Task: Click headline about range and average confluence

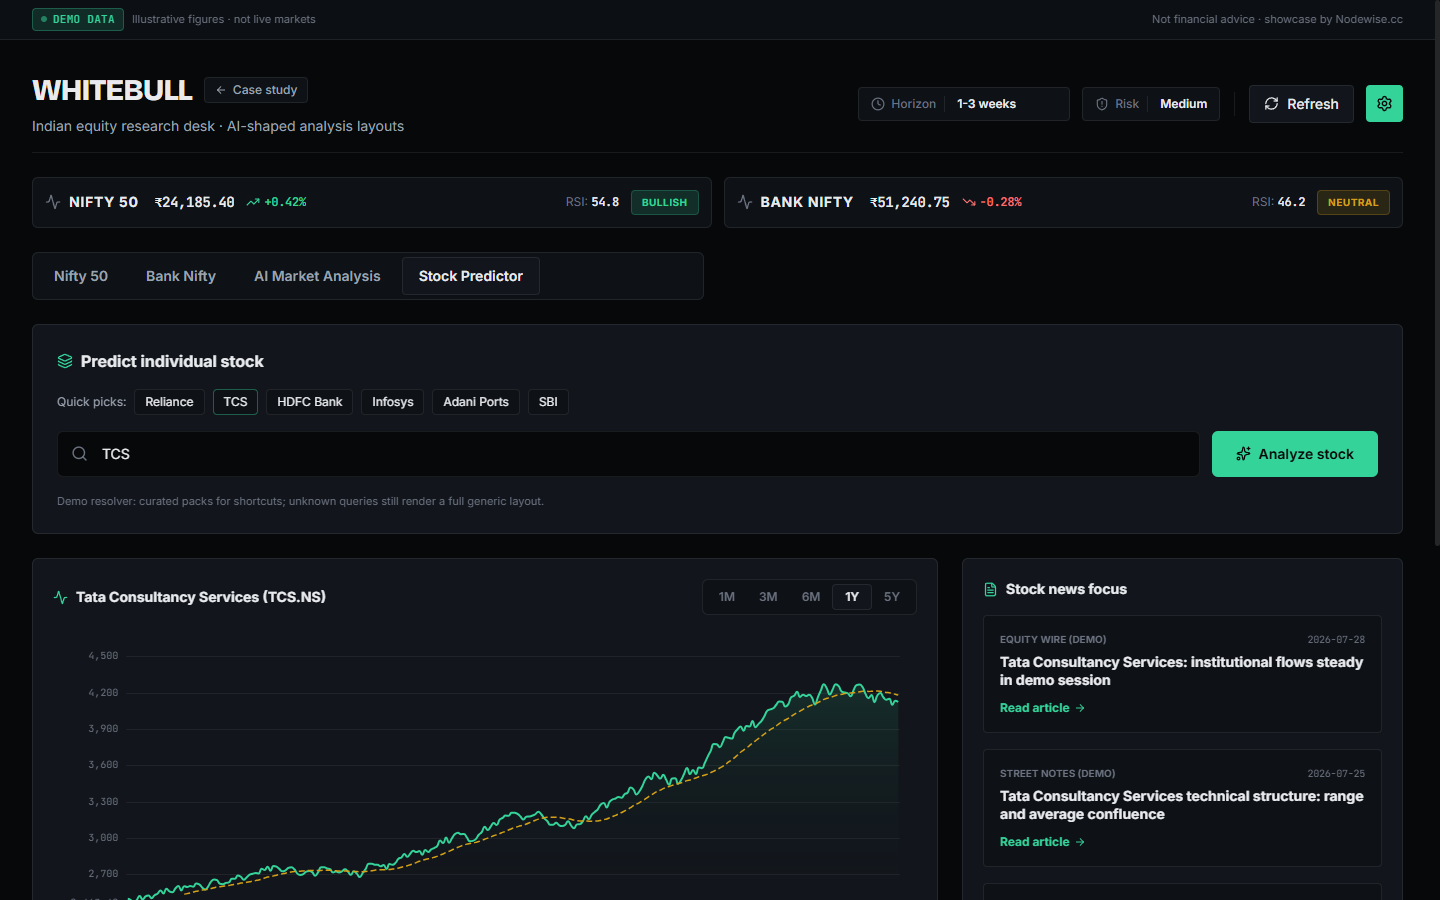Action: (x=1181, y=805)
